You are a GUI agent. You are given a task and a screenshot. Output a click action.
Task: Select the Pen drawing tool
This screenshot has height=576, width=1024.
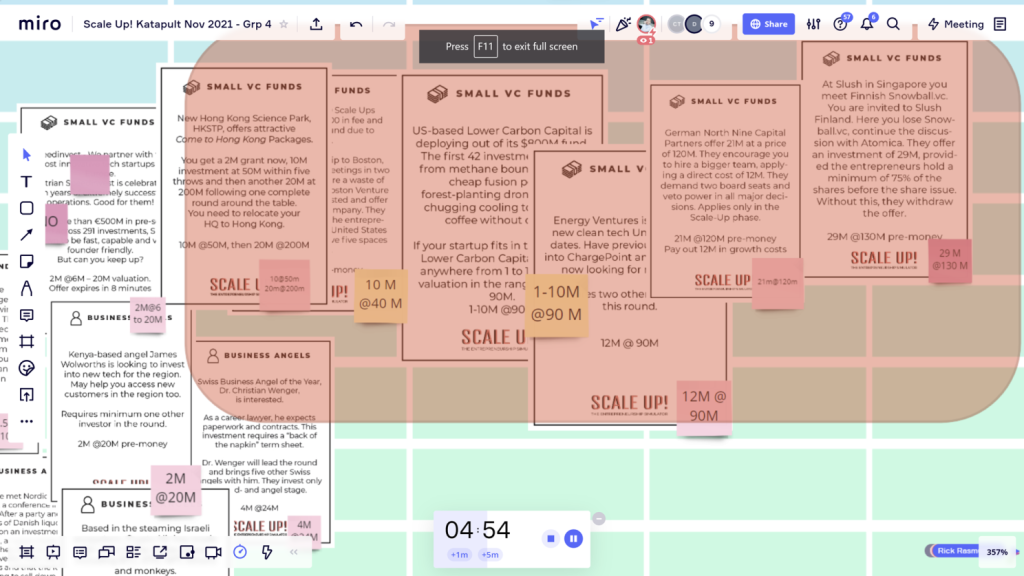(27, 288)
